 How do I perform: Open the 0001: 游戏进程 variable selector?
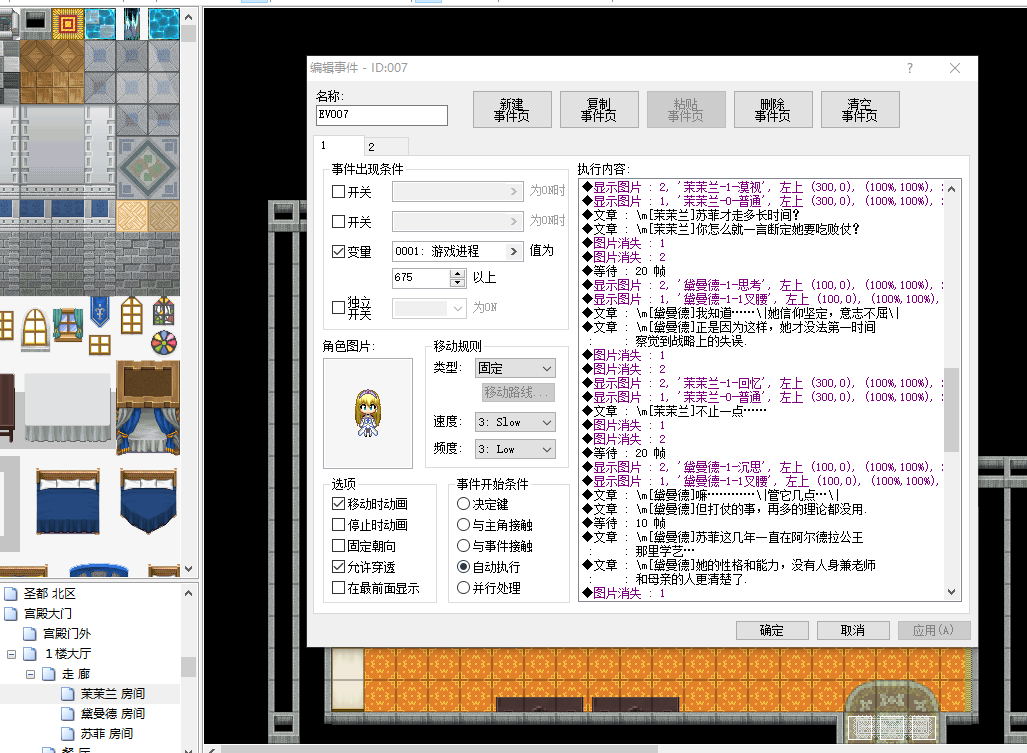(458, 251)
